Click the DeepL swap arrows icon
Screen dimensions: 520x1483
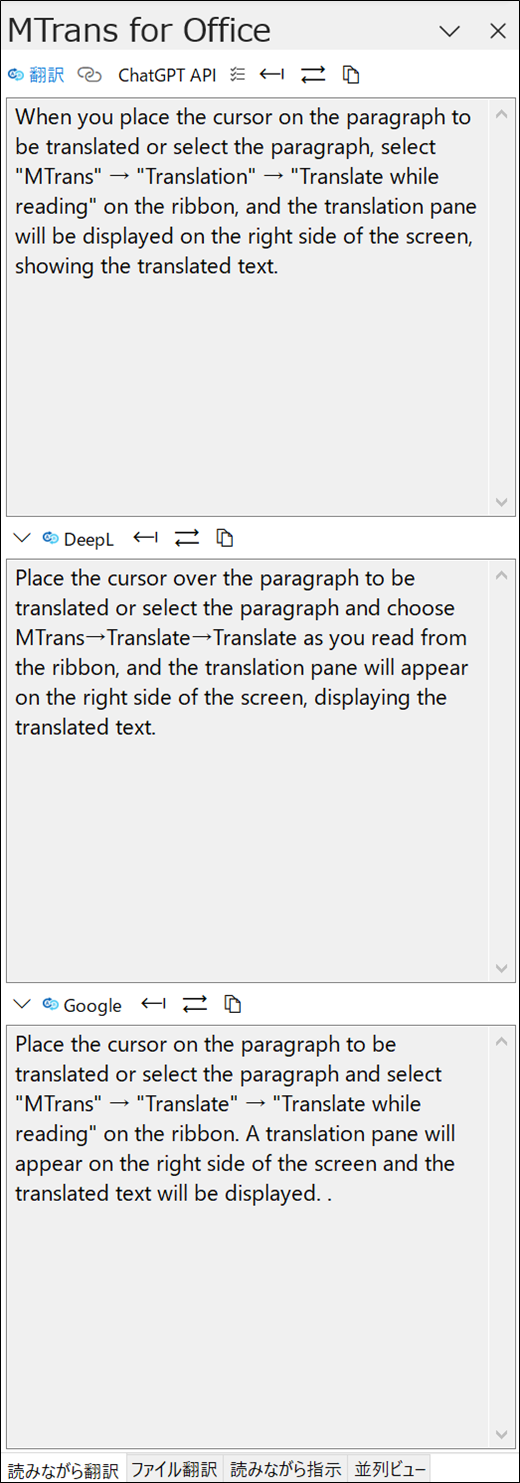[187, 538]
